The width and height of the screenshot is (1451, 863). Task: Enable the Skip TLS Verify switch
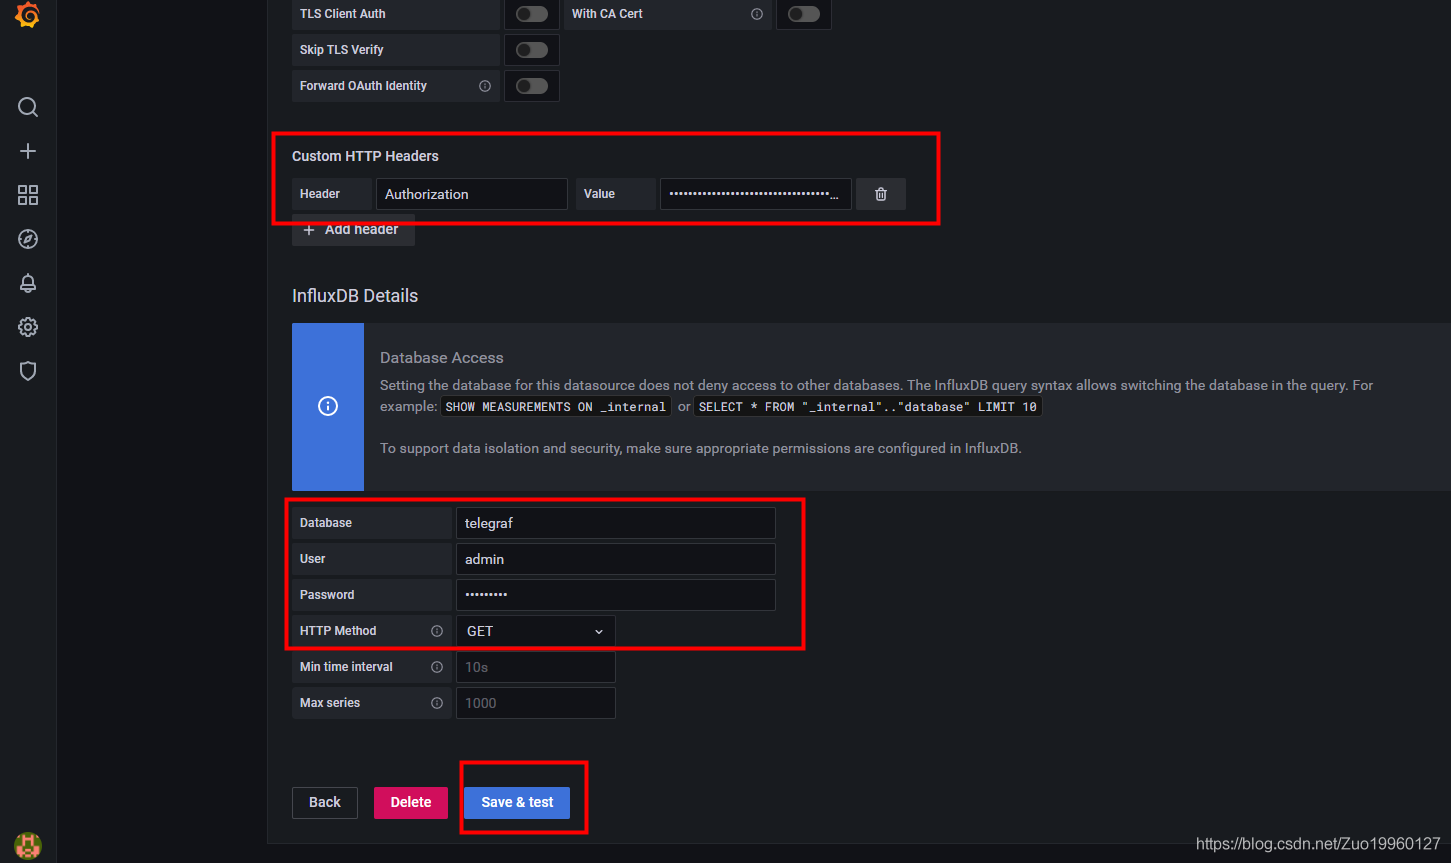click(x=532, y=50)
